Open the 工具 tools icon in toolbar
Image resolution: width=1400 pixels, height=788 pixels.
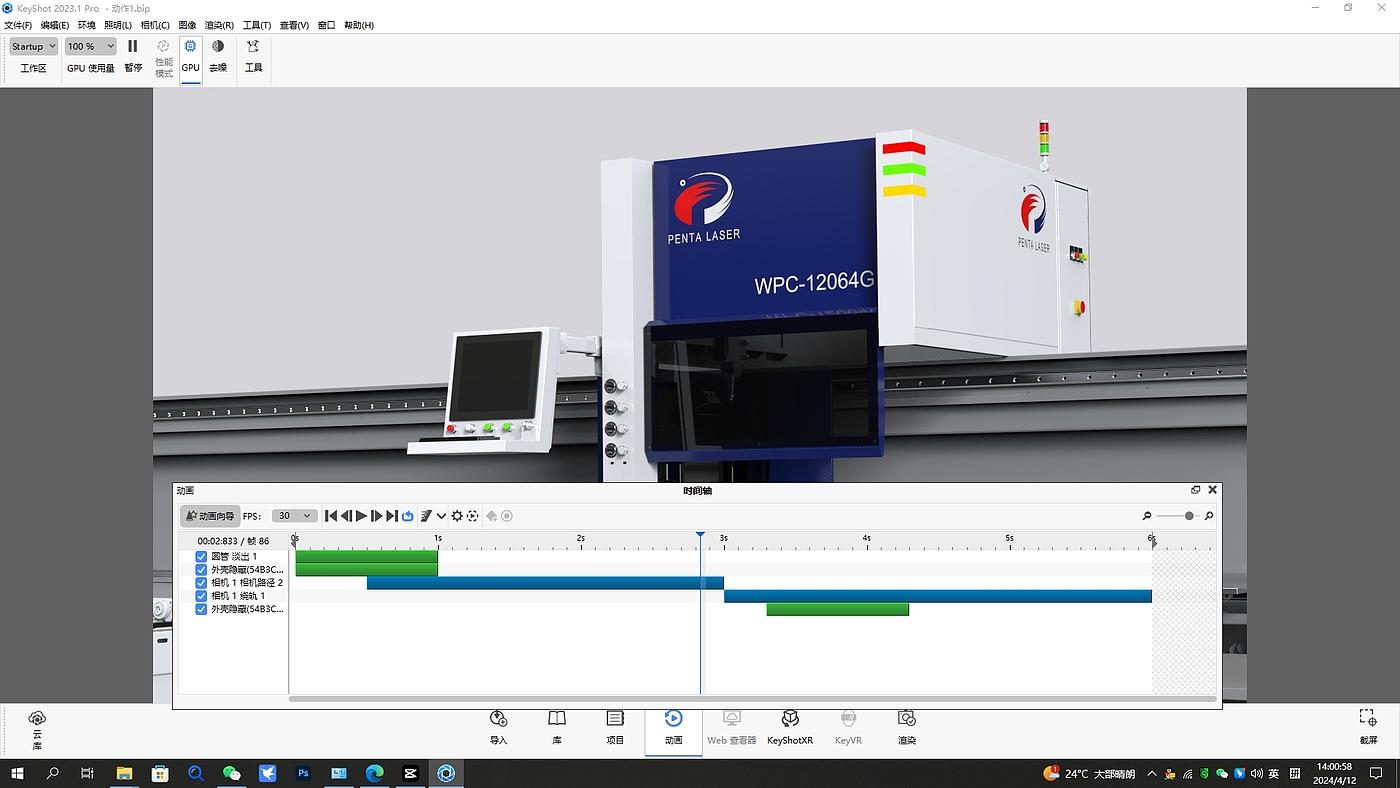pyautogui.click(x=253, y=47)
